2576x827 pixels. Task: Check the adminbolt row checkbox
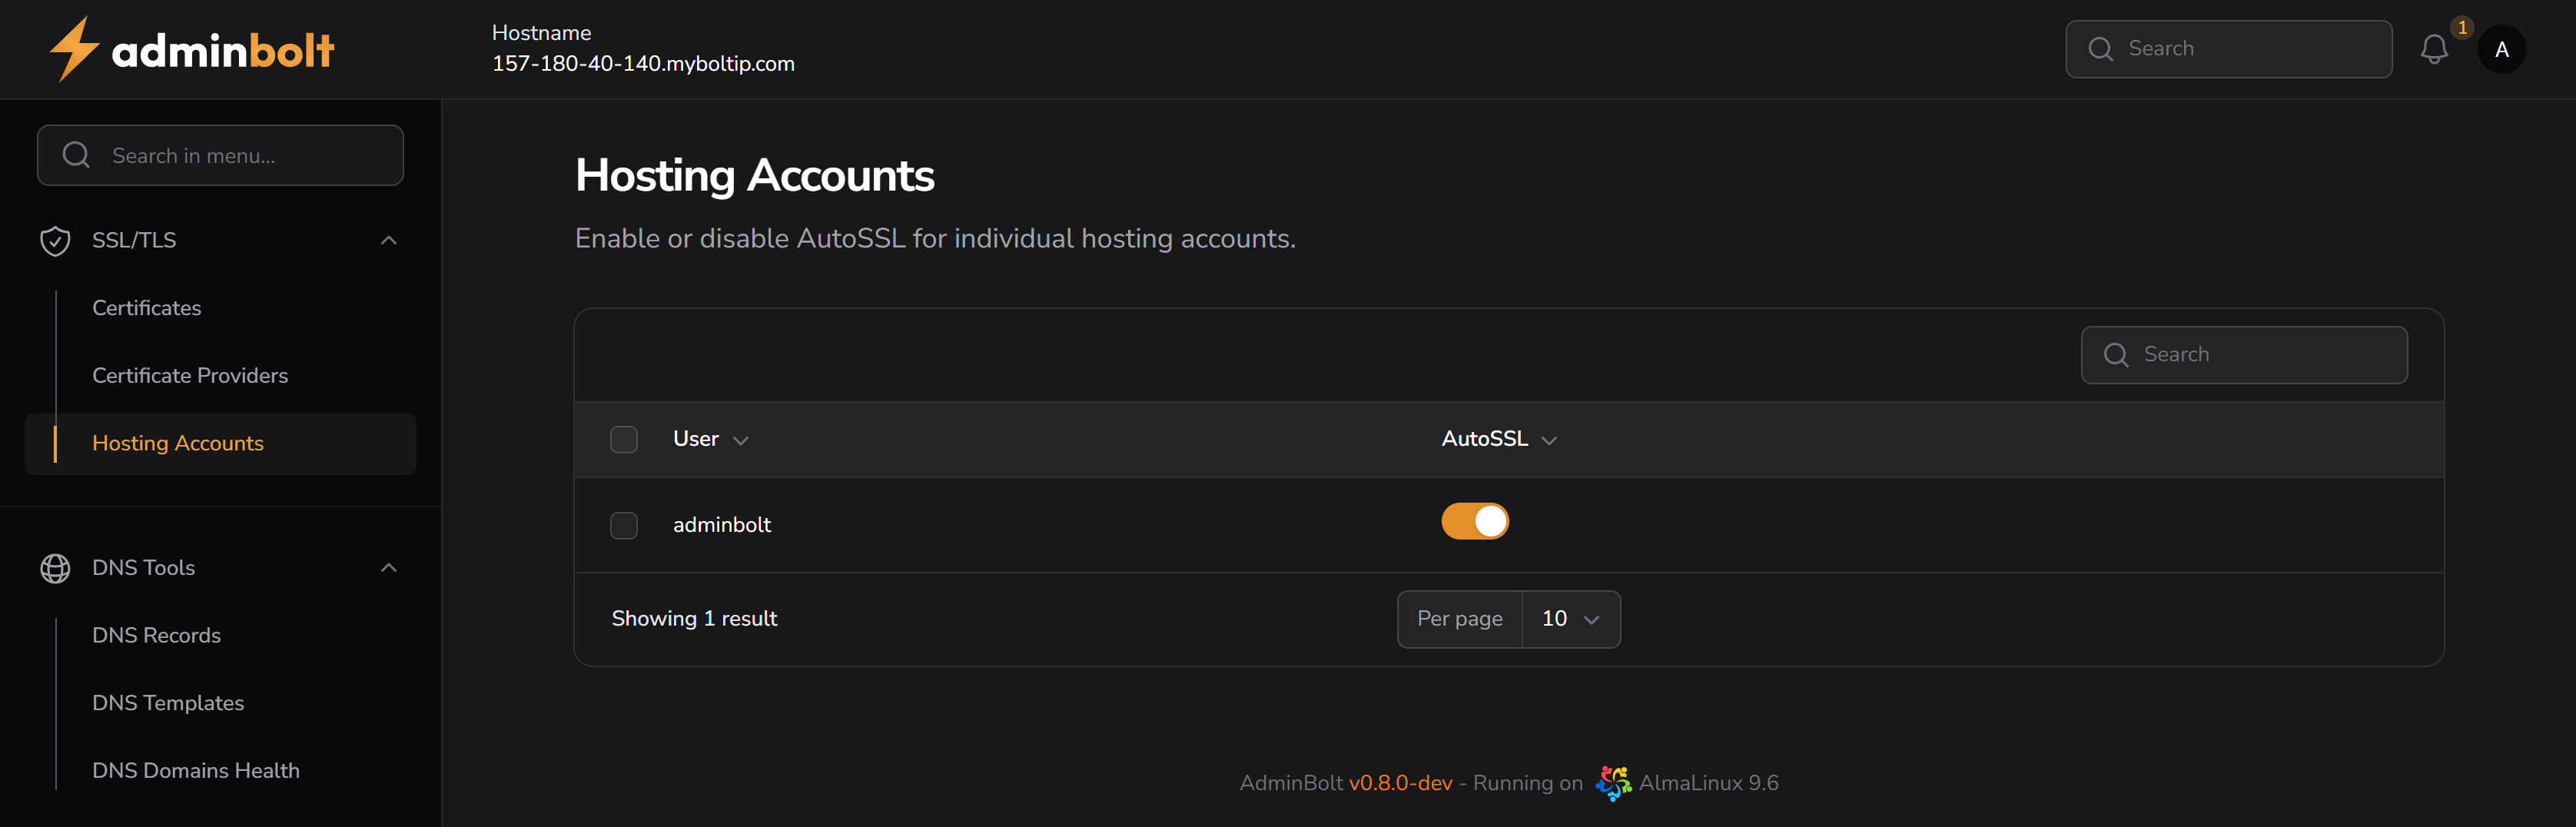(x=623, y=524)
